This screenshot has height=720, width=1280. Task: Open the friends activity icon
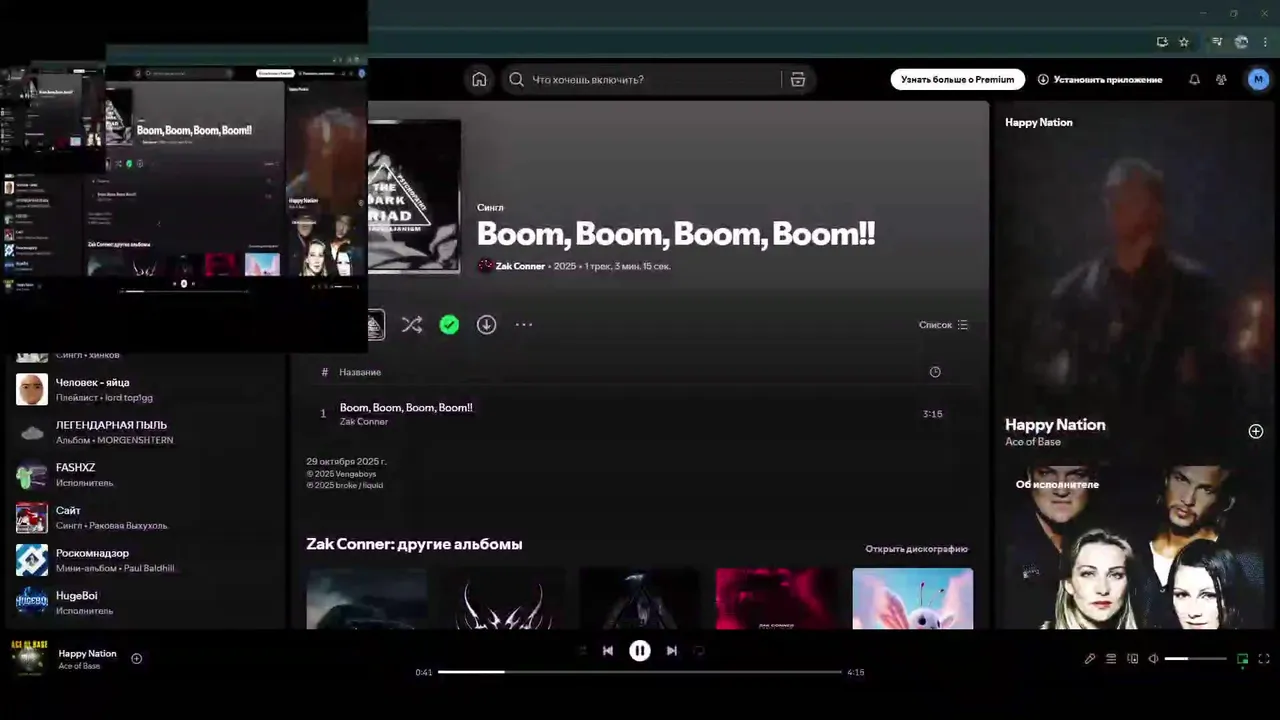pyautogui.click(x=1221, y=79)
